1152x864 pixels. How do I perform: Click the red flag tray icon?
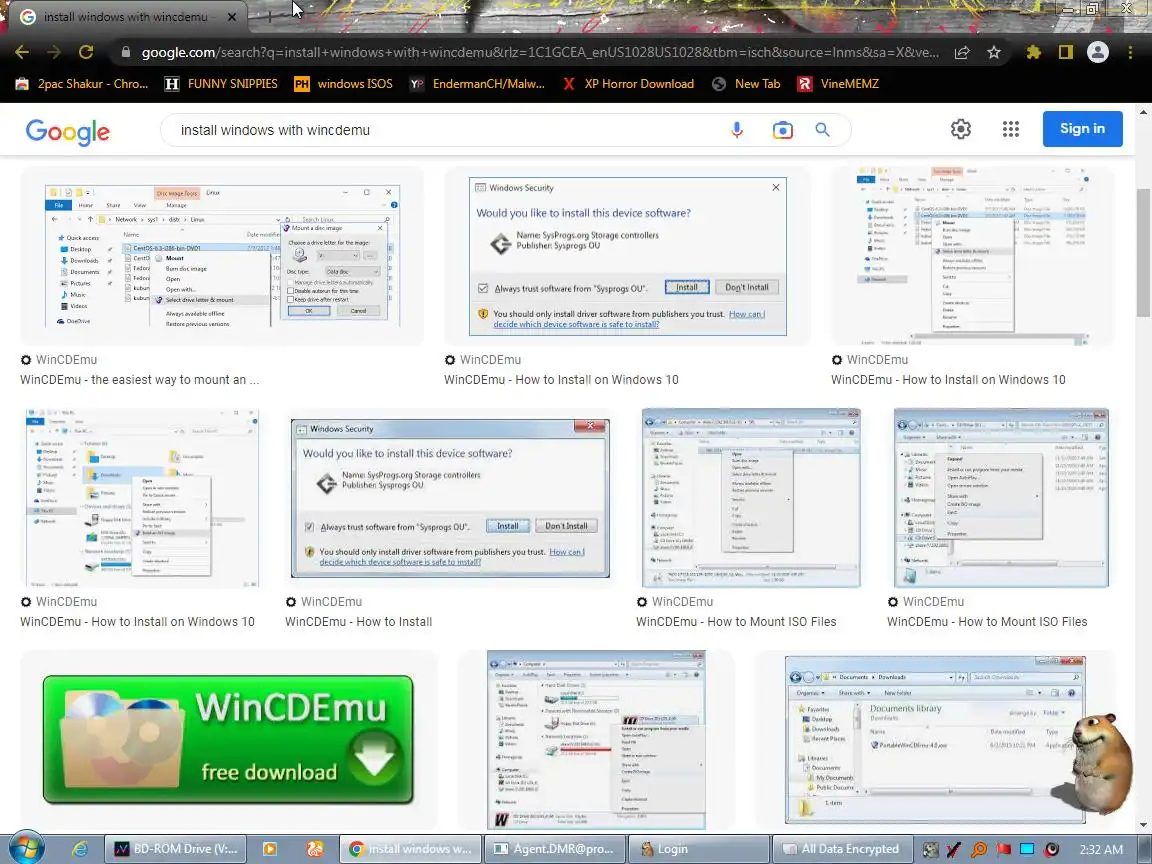(1002, 849)
